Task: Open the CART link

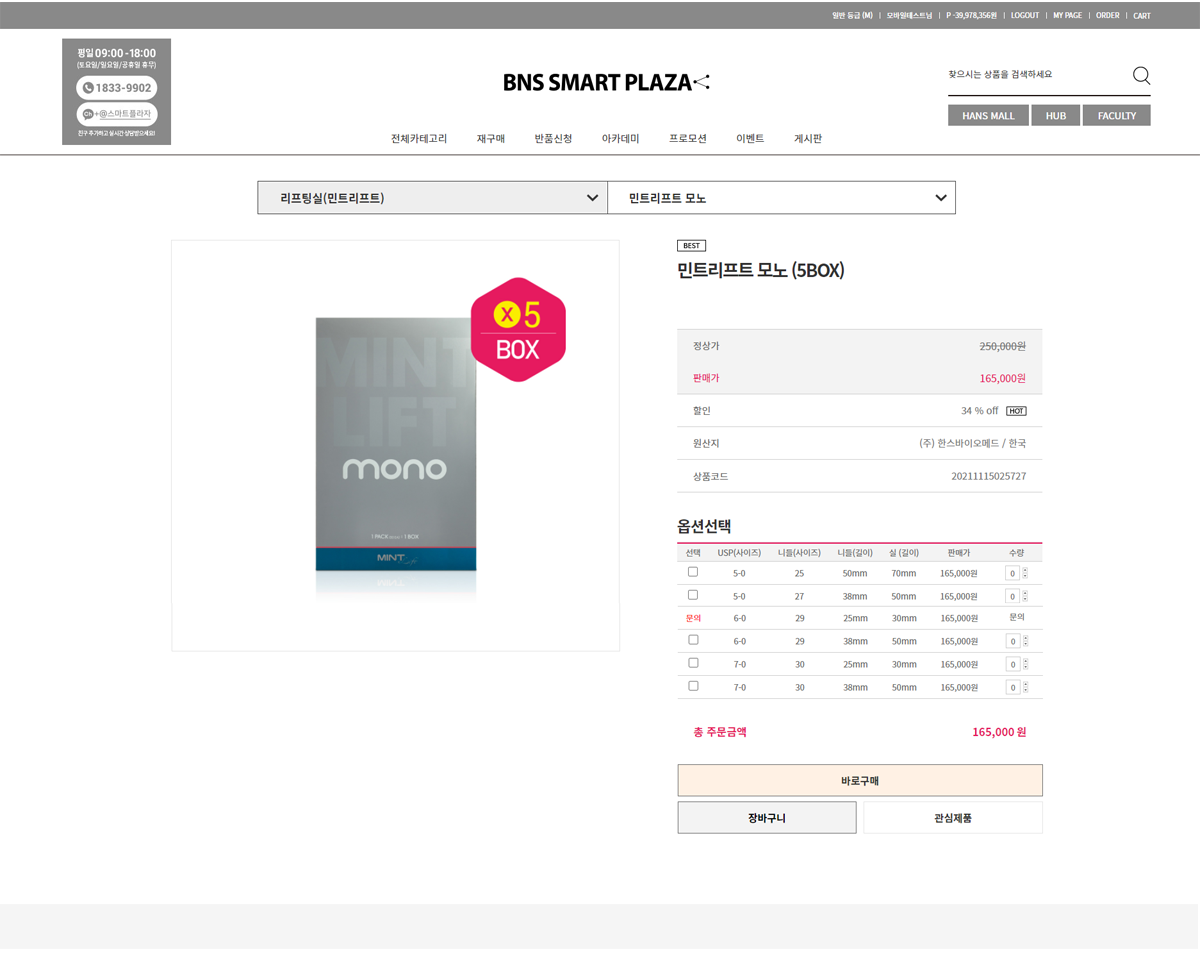Action: pyautogui.click(x=1142, y=16)
